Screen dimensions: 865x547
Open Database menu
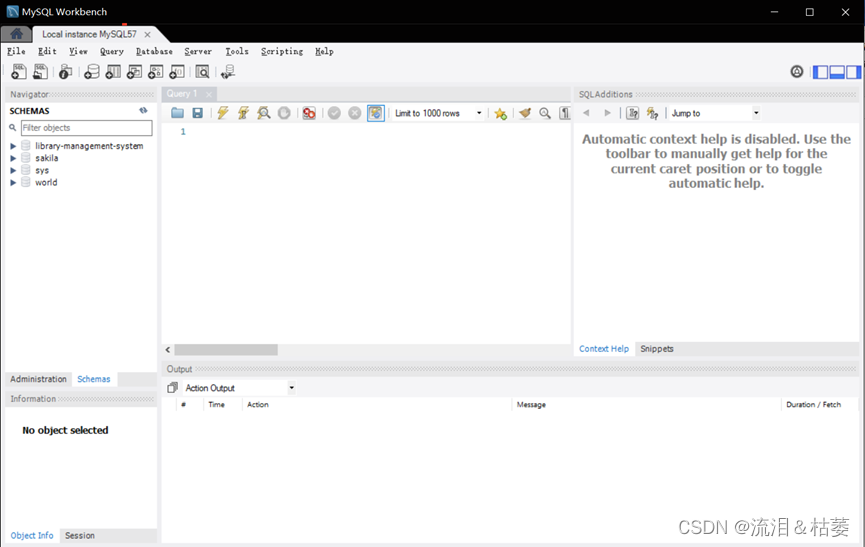click(x=154, y=51)
